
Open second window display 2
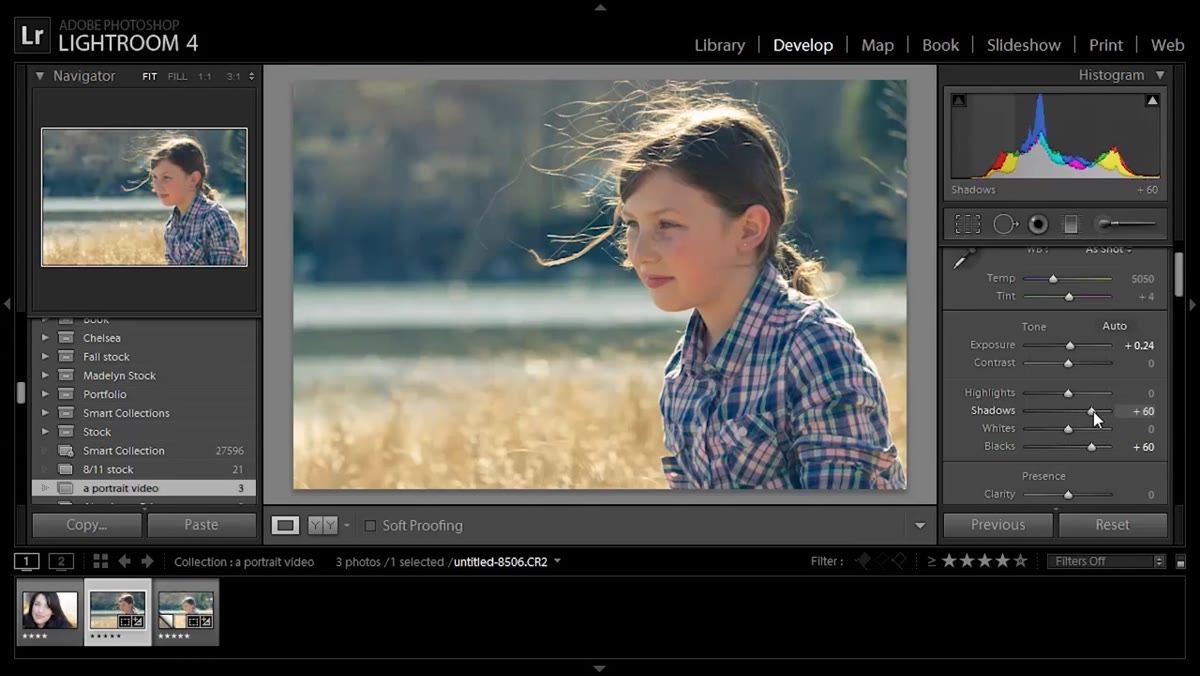[x=61, y=561]
